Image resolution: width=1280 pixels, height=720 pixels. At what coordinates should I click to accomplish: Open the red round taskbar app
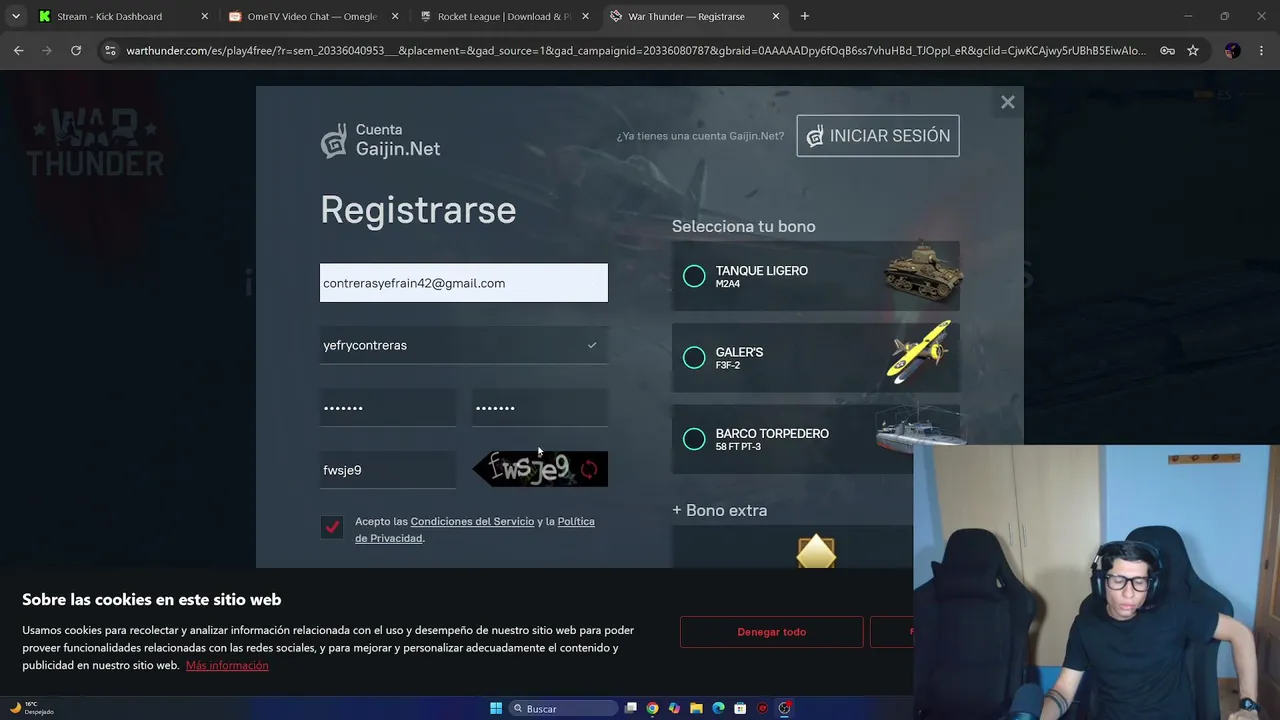pyautogui.click(x=763, y=708)
